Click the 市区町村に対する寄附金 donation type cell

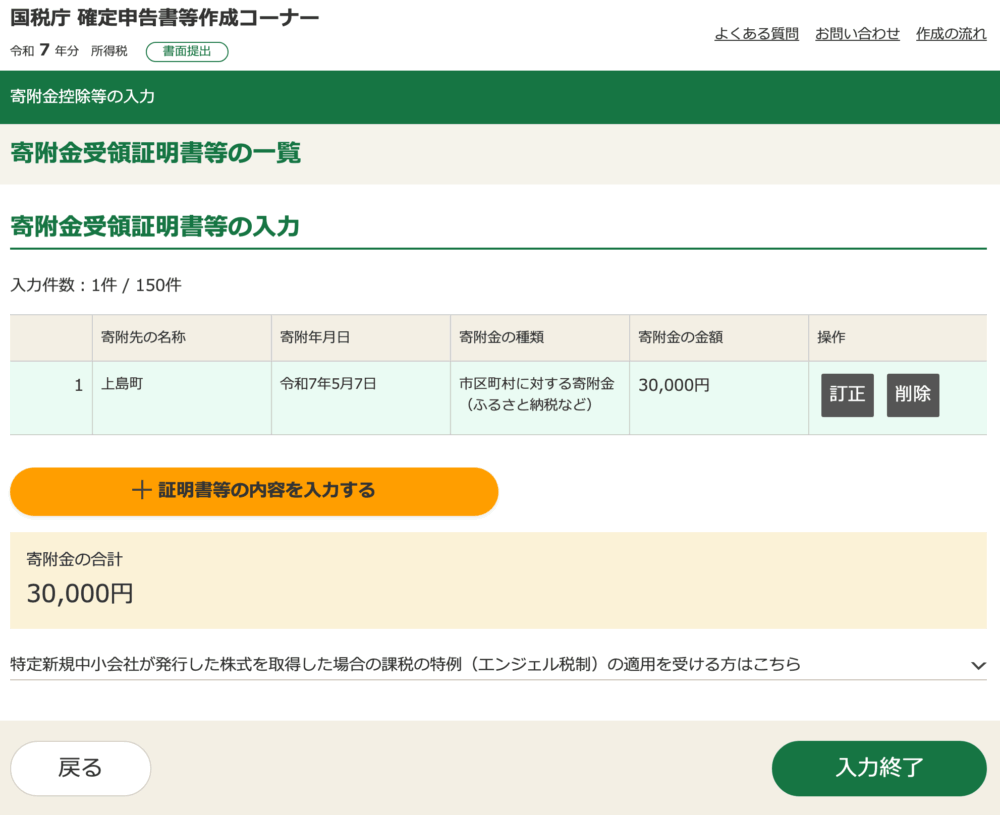point(537,394)
